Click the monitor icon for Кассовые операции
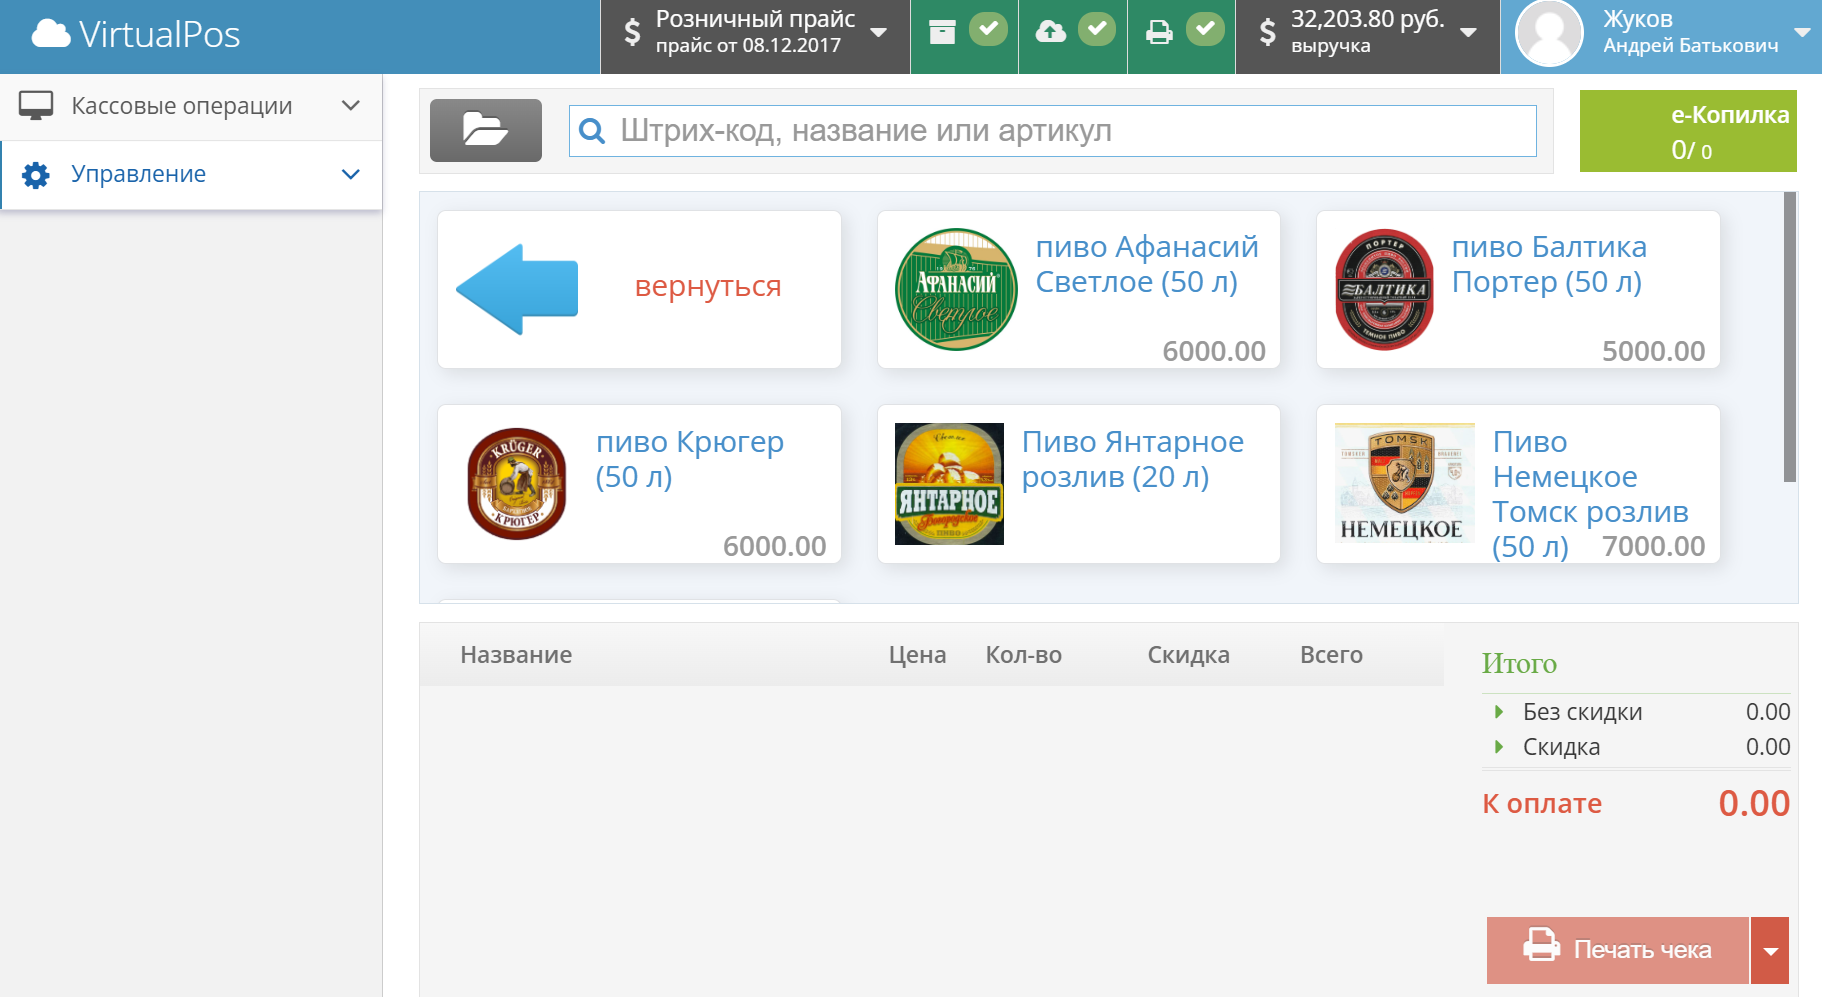Screen dimensions: 1822x997 tap(36, 106)
